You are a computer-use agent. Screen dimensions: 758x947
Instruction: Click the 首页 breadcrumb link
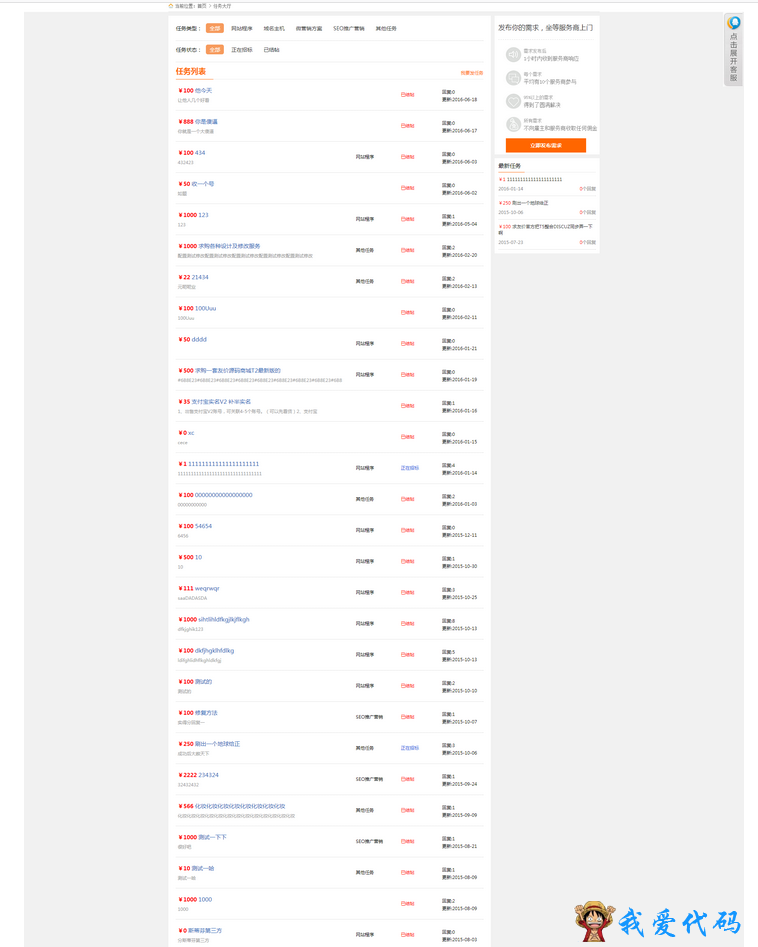pos(202,6)
